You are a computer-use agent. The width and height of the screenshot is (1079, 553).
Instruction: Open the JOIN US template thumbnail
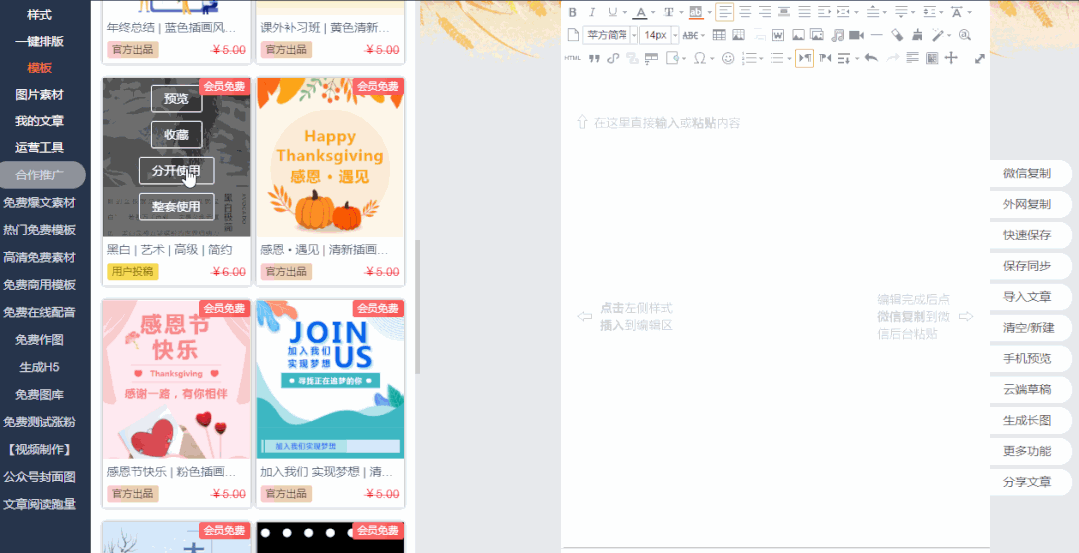pyautogui.click(x=330, y=380)
